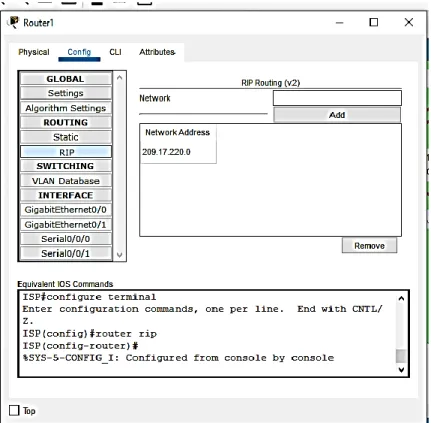
Task: Click the Router1 window icon
Action: coord(13,22)
